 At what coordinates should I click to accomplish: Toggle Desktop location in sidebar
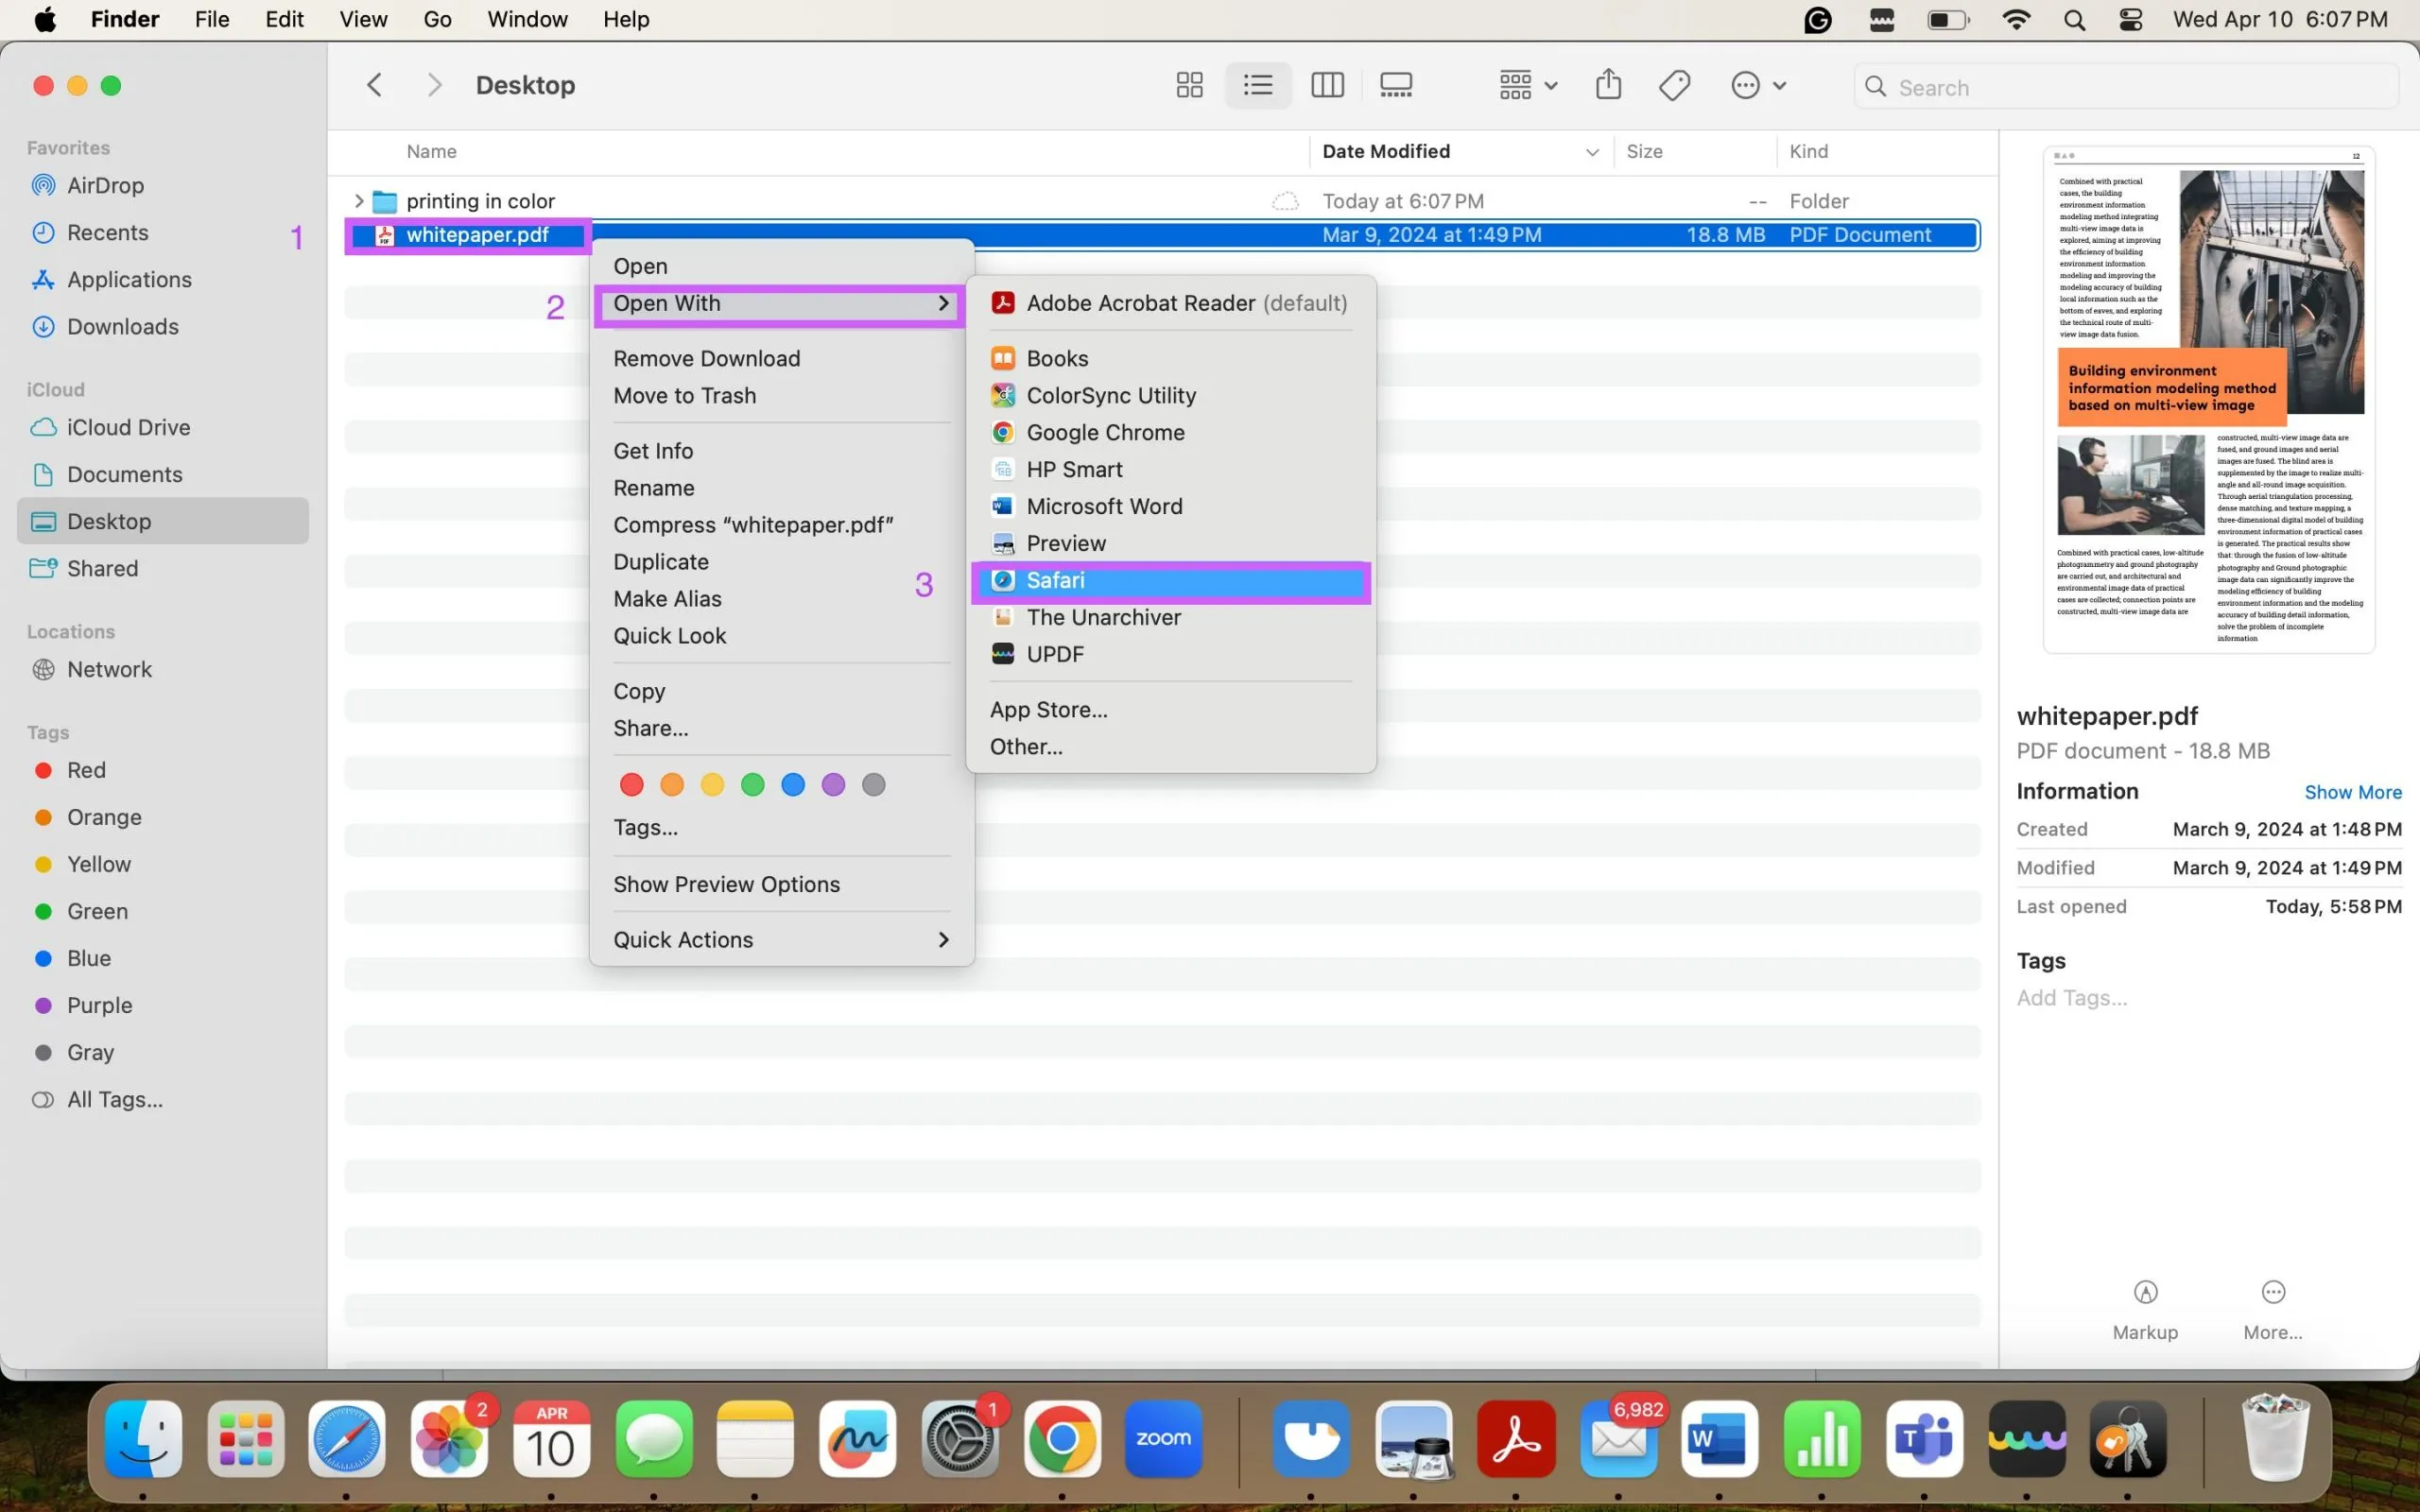click(x=108, y=519)
